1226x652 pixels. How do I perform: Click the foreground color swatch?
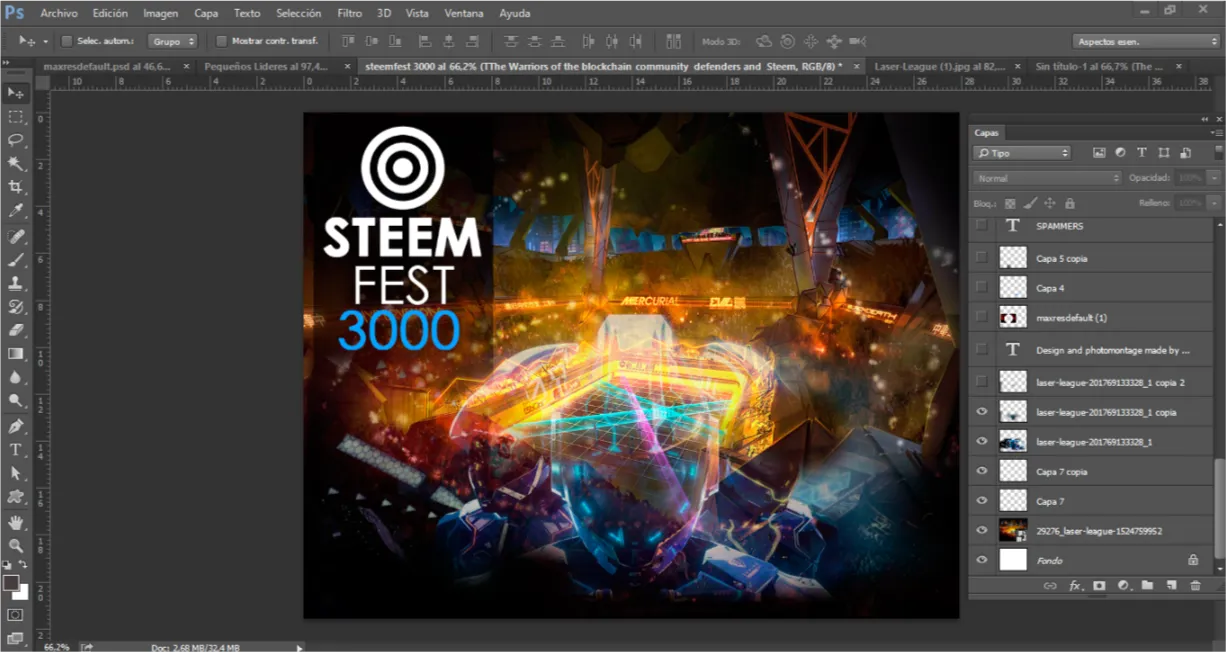pyautogui.click(x=11, y=582)
